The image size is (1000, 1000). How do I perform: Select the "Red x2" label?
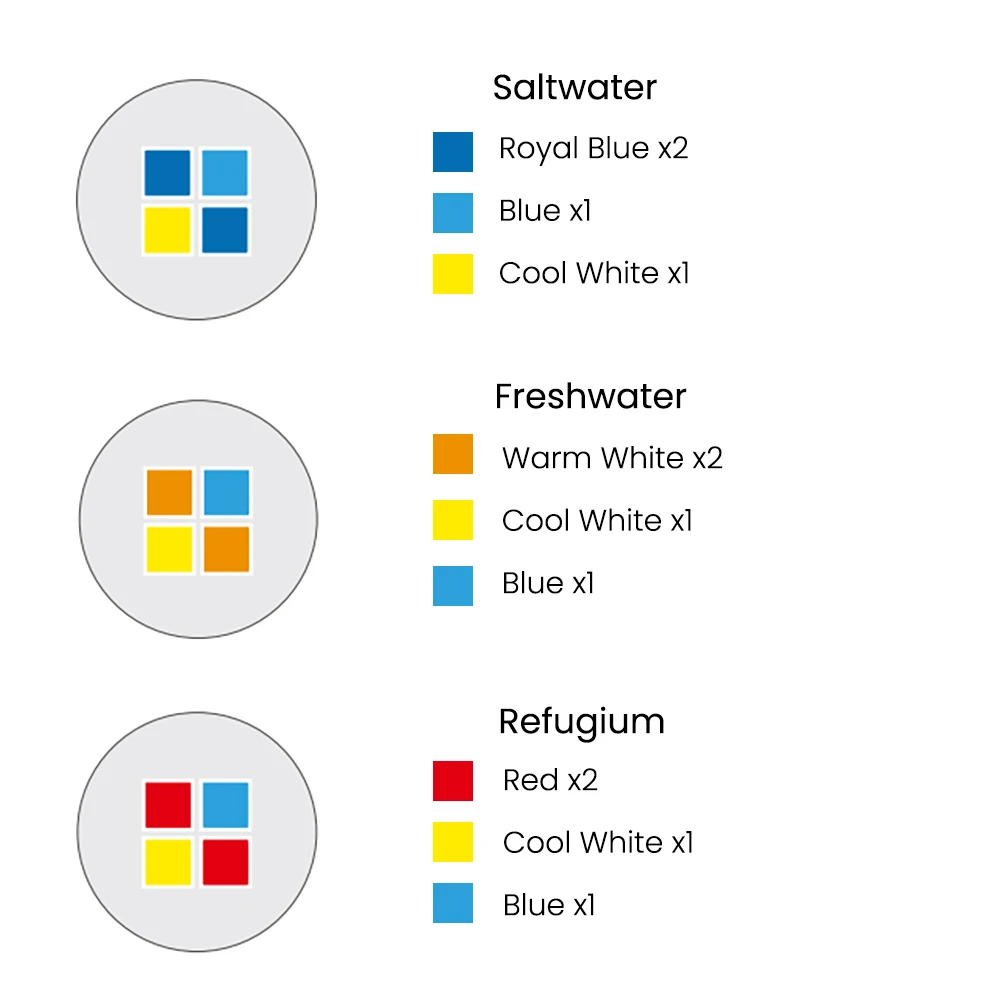(x=550, y=780)
